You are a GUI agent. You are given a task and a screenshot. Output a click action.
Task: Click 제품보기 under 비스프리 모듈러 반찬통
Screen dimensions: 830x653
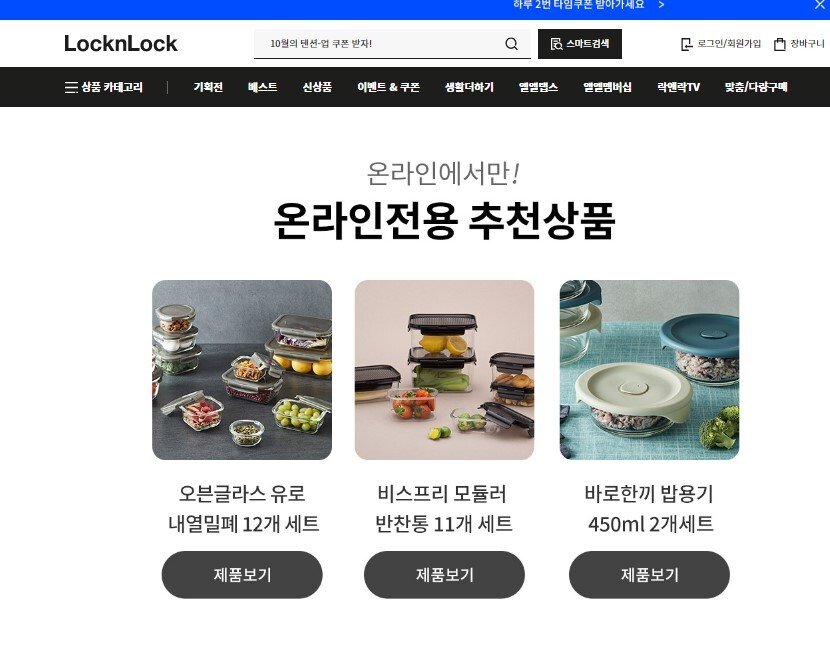click(x=444, y=575)
